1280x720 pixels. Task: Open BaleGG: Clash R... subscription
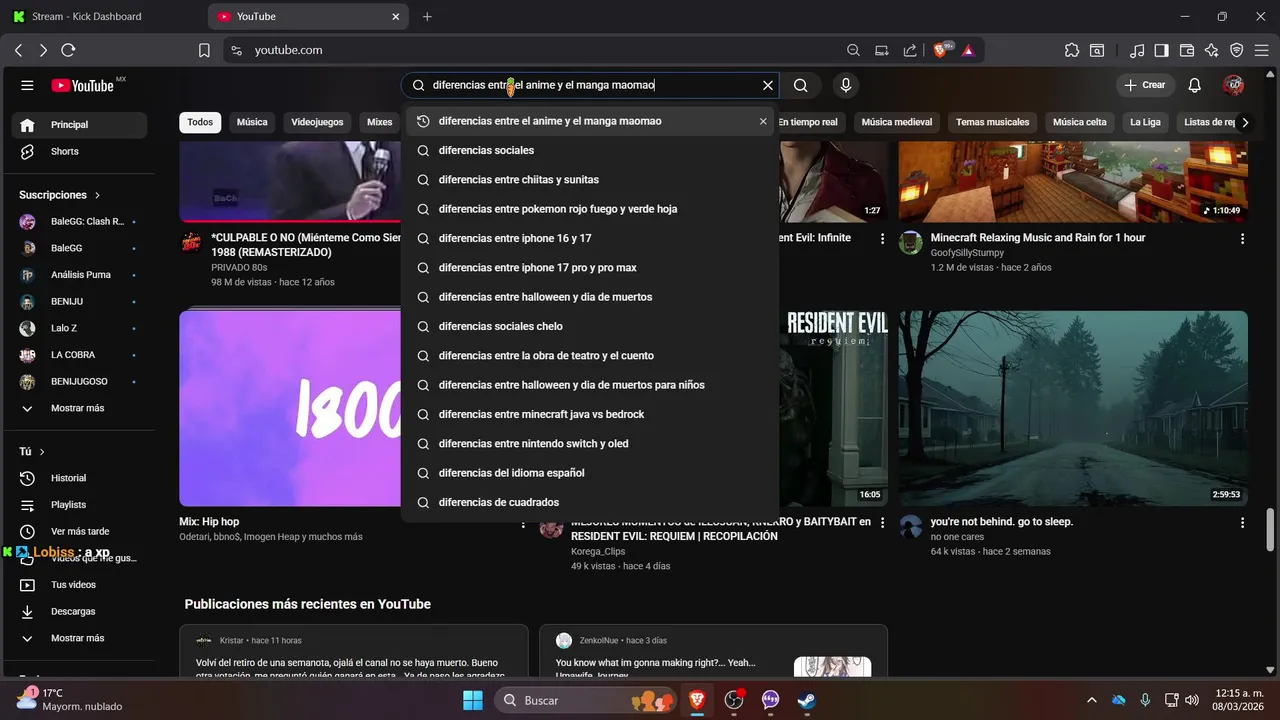click(x=79, y=221)
